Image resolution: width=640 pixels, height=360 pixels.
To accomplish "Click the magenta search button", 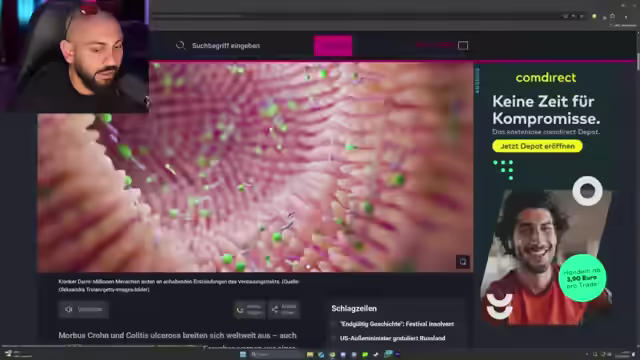I will (x=333, y=46).
